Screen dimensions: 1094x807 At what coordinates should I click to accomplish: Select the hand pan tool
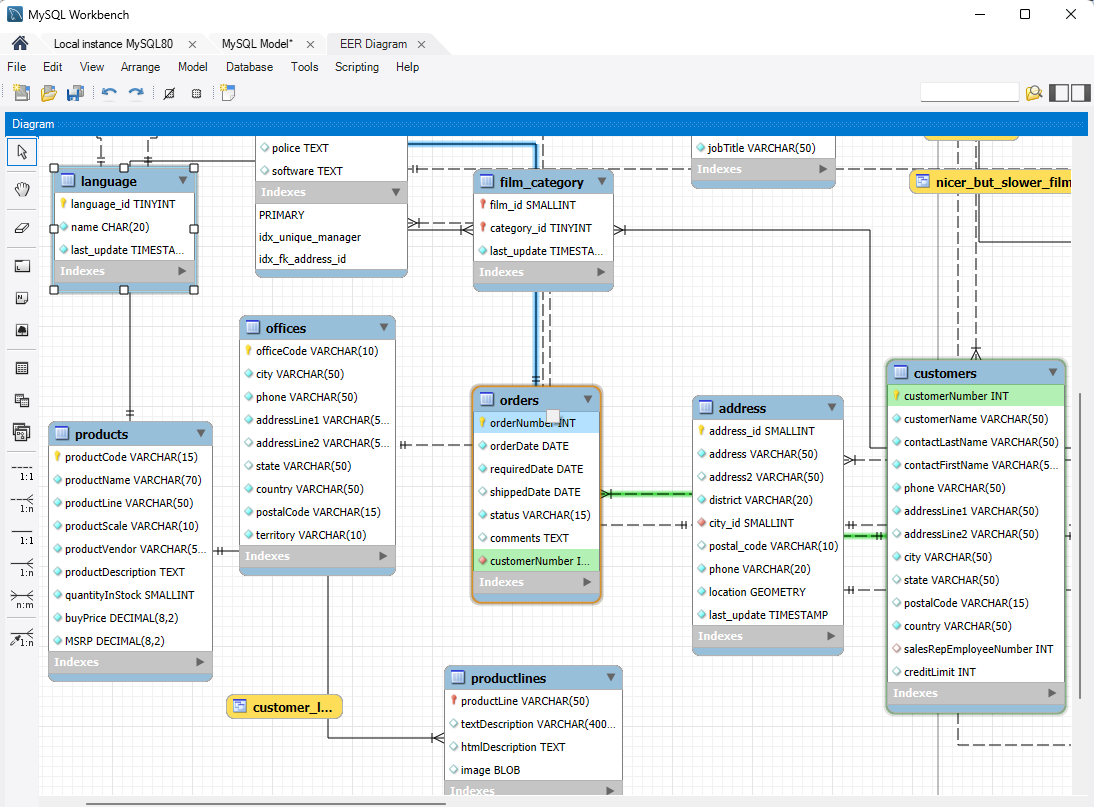point(22,189)
